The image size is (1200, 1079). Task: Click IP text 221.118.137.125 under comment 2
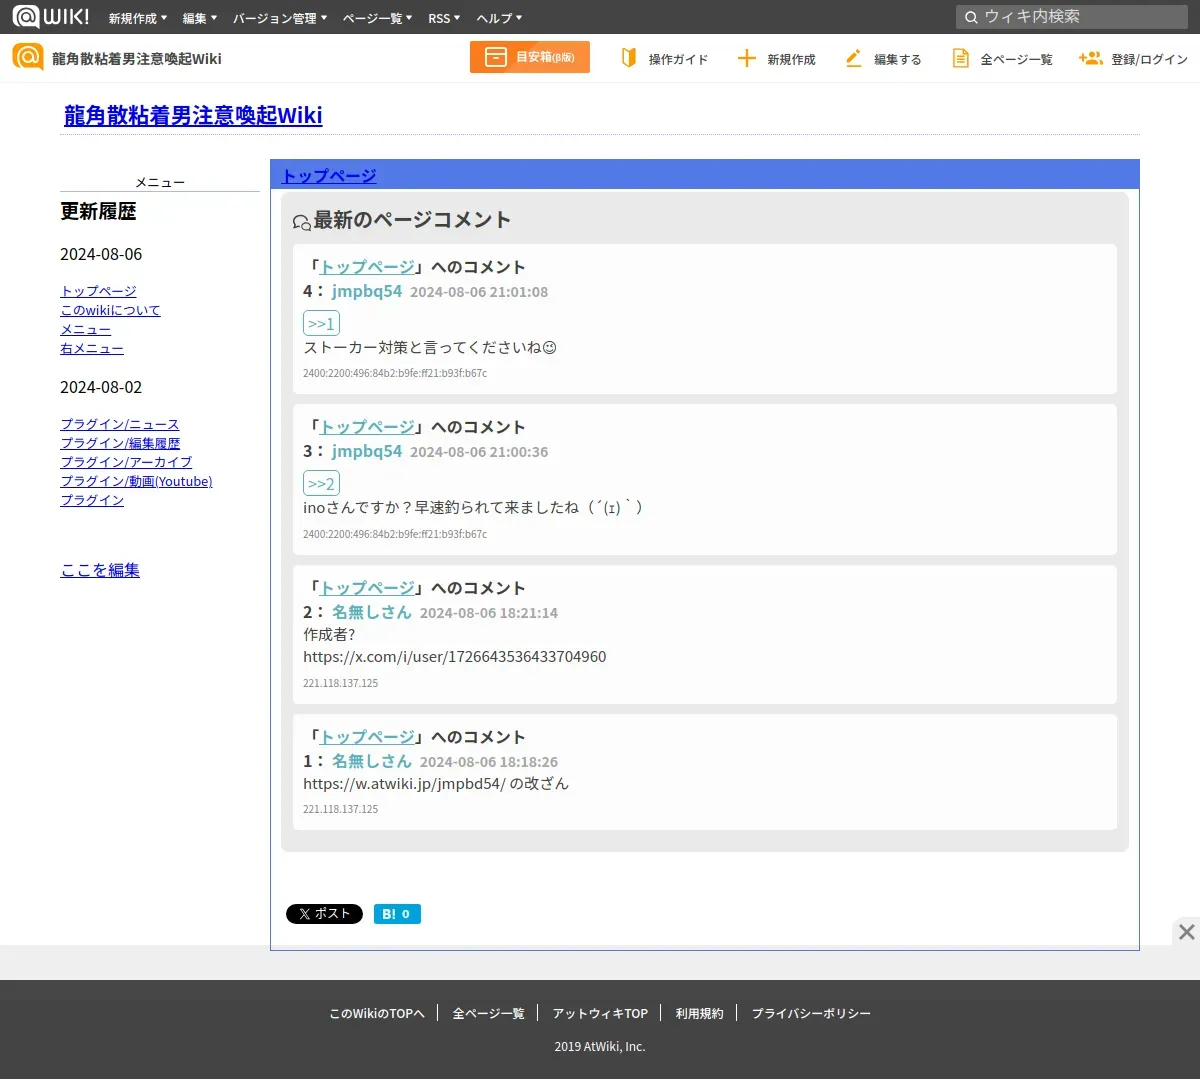(341, 683)
